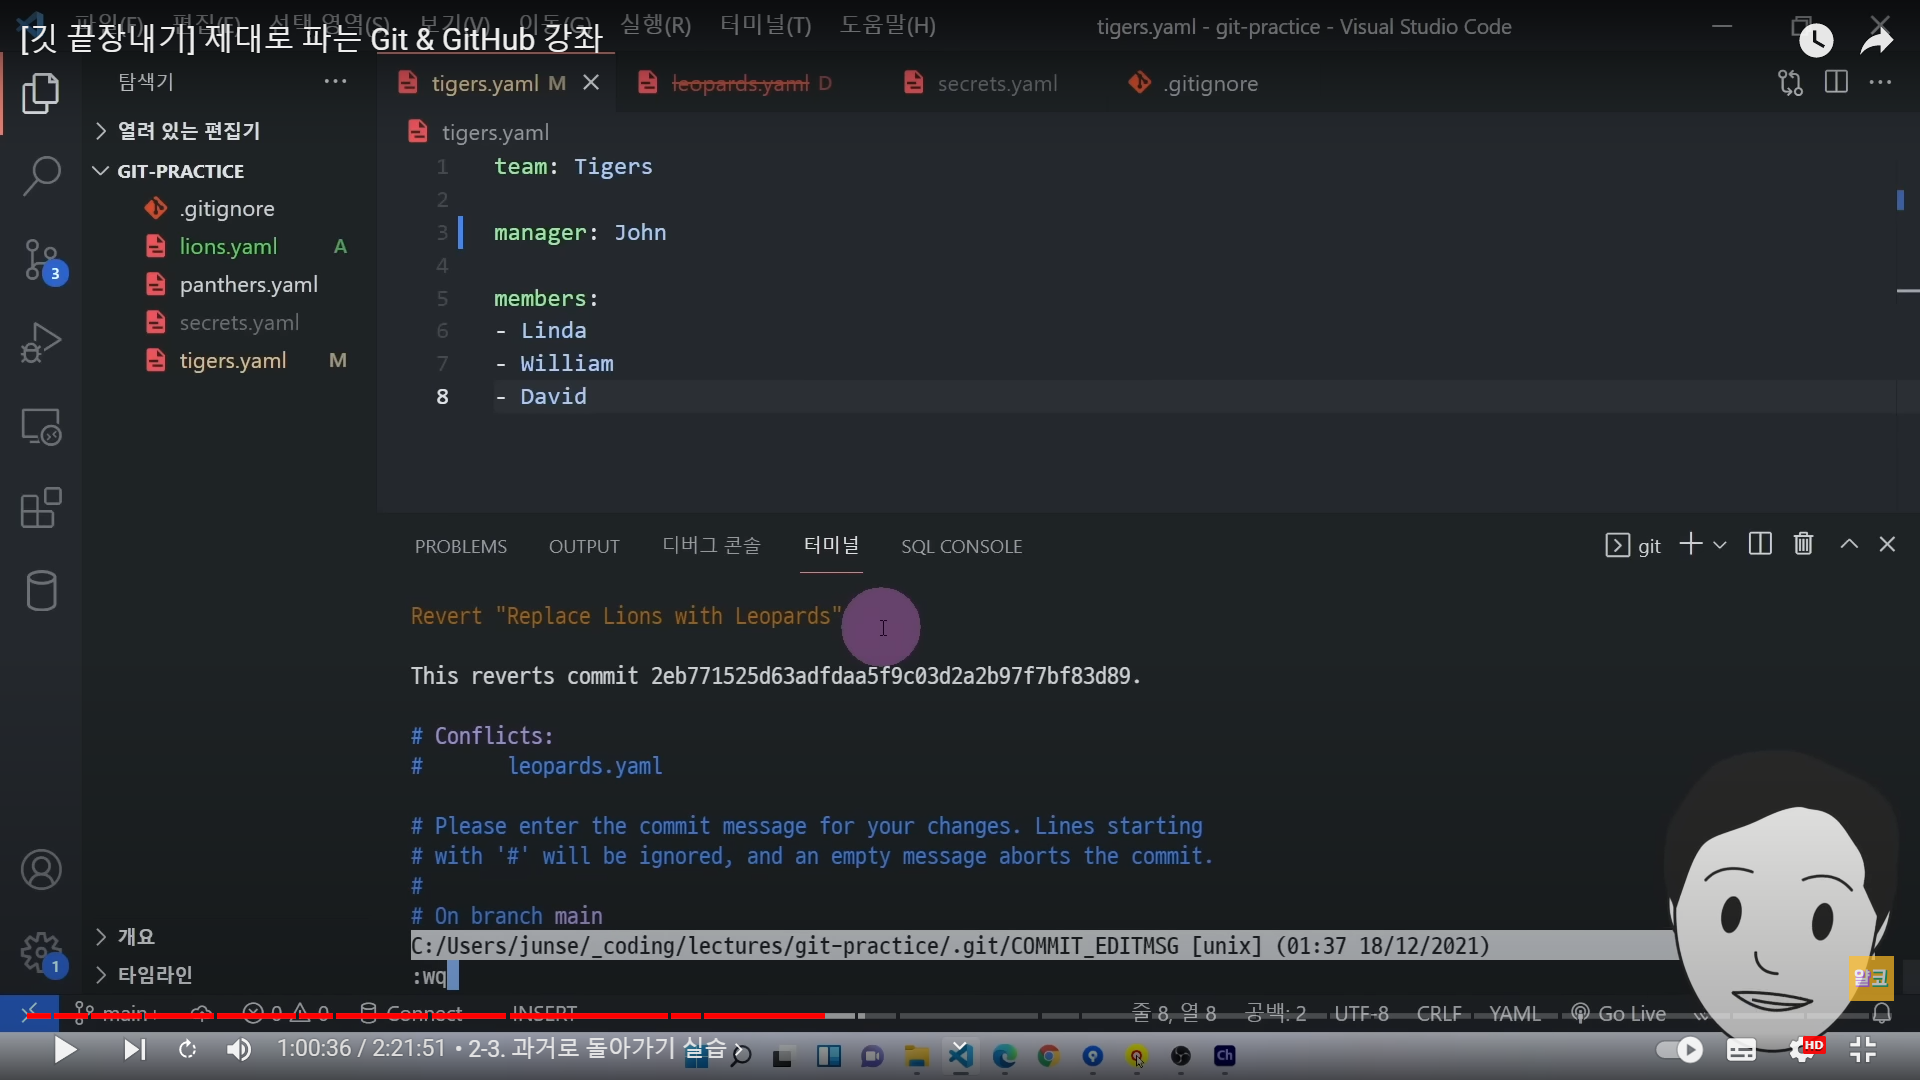1920x1080 pixels.
Task: Open the Search view in activity bar
Action: click(41, 176)
